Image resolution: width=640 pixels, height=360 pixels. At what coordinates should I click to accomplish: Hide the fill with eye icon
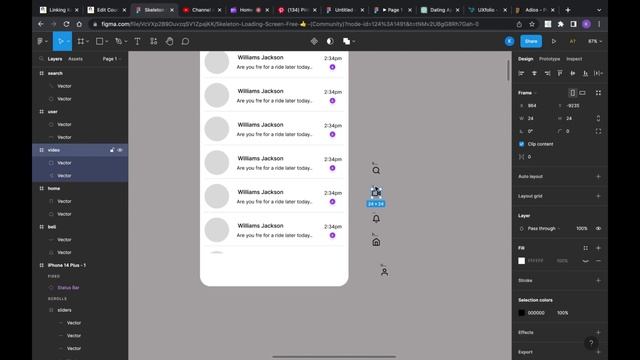point(586,261)
